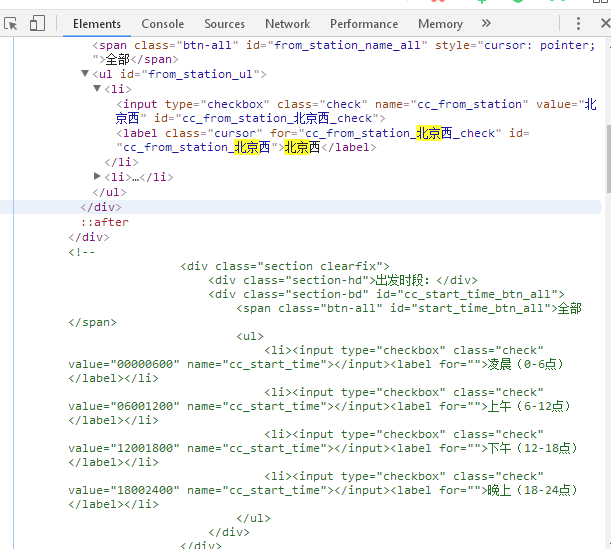
Task: Collapse the ul from_station_ul node
Action: [x=85, y=73]
